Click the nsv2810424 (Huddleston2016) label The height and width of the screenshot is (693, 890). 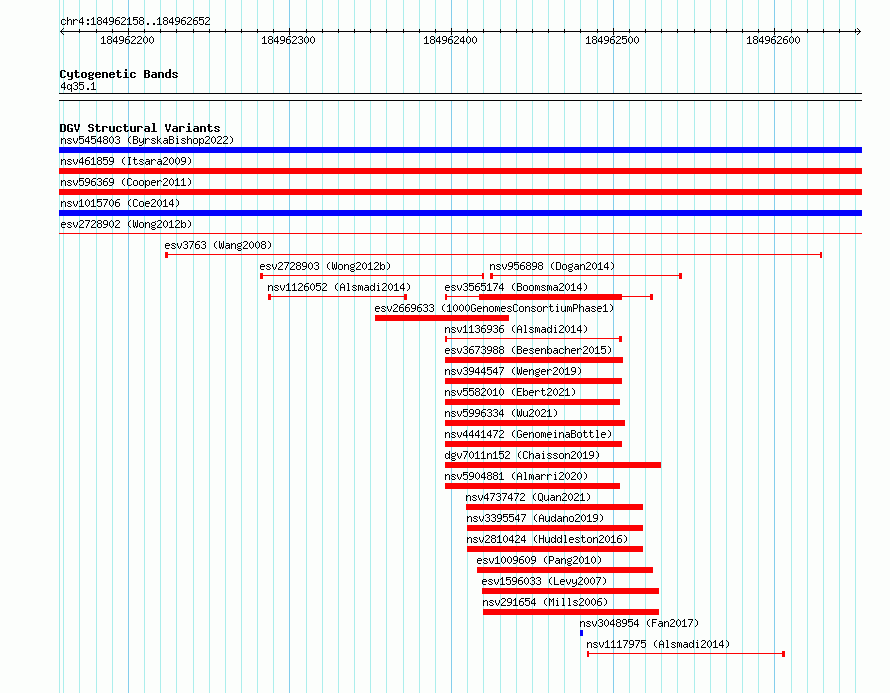pos(548,539)
